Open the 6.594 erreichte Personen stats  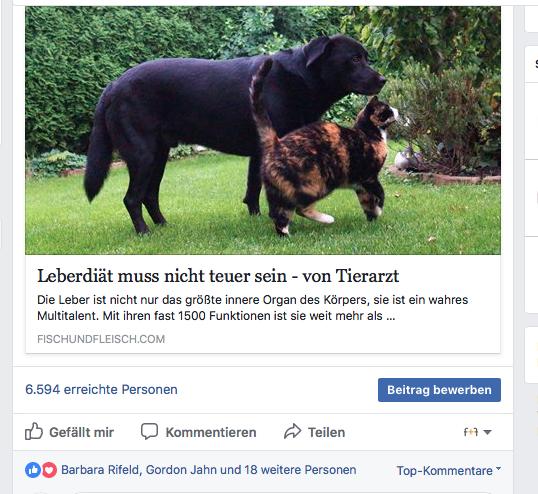click(101, 389)
